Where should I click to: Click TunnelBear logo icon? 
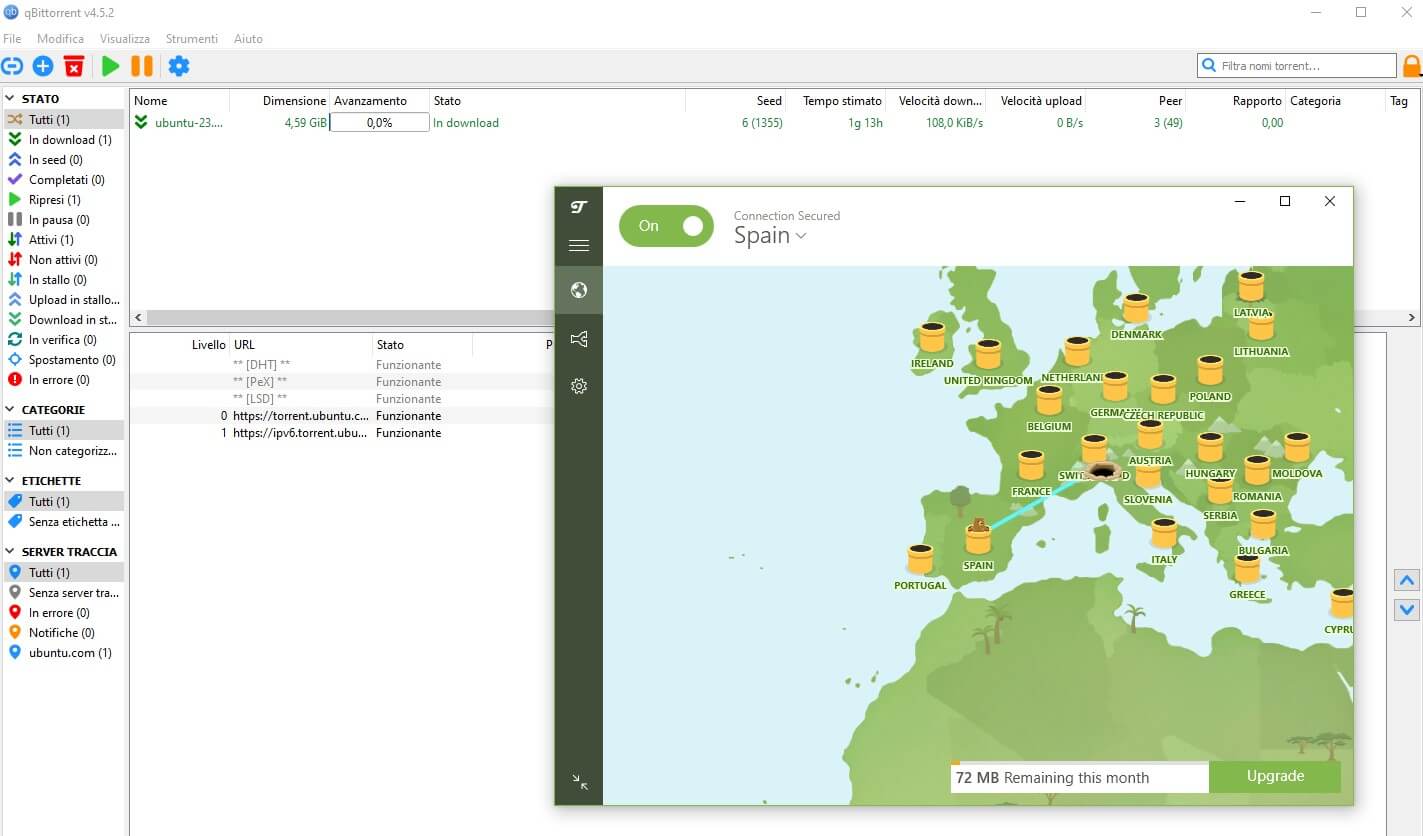(x=578, y=207)
